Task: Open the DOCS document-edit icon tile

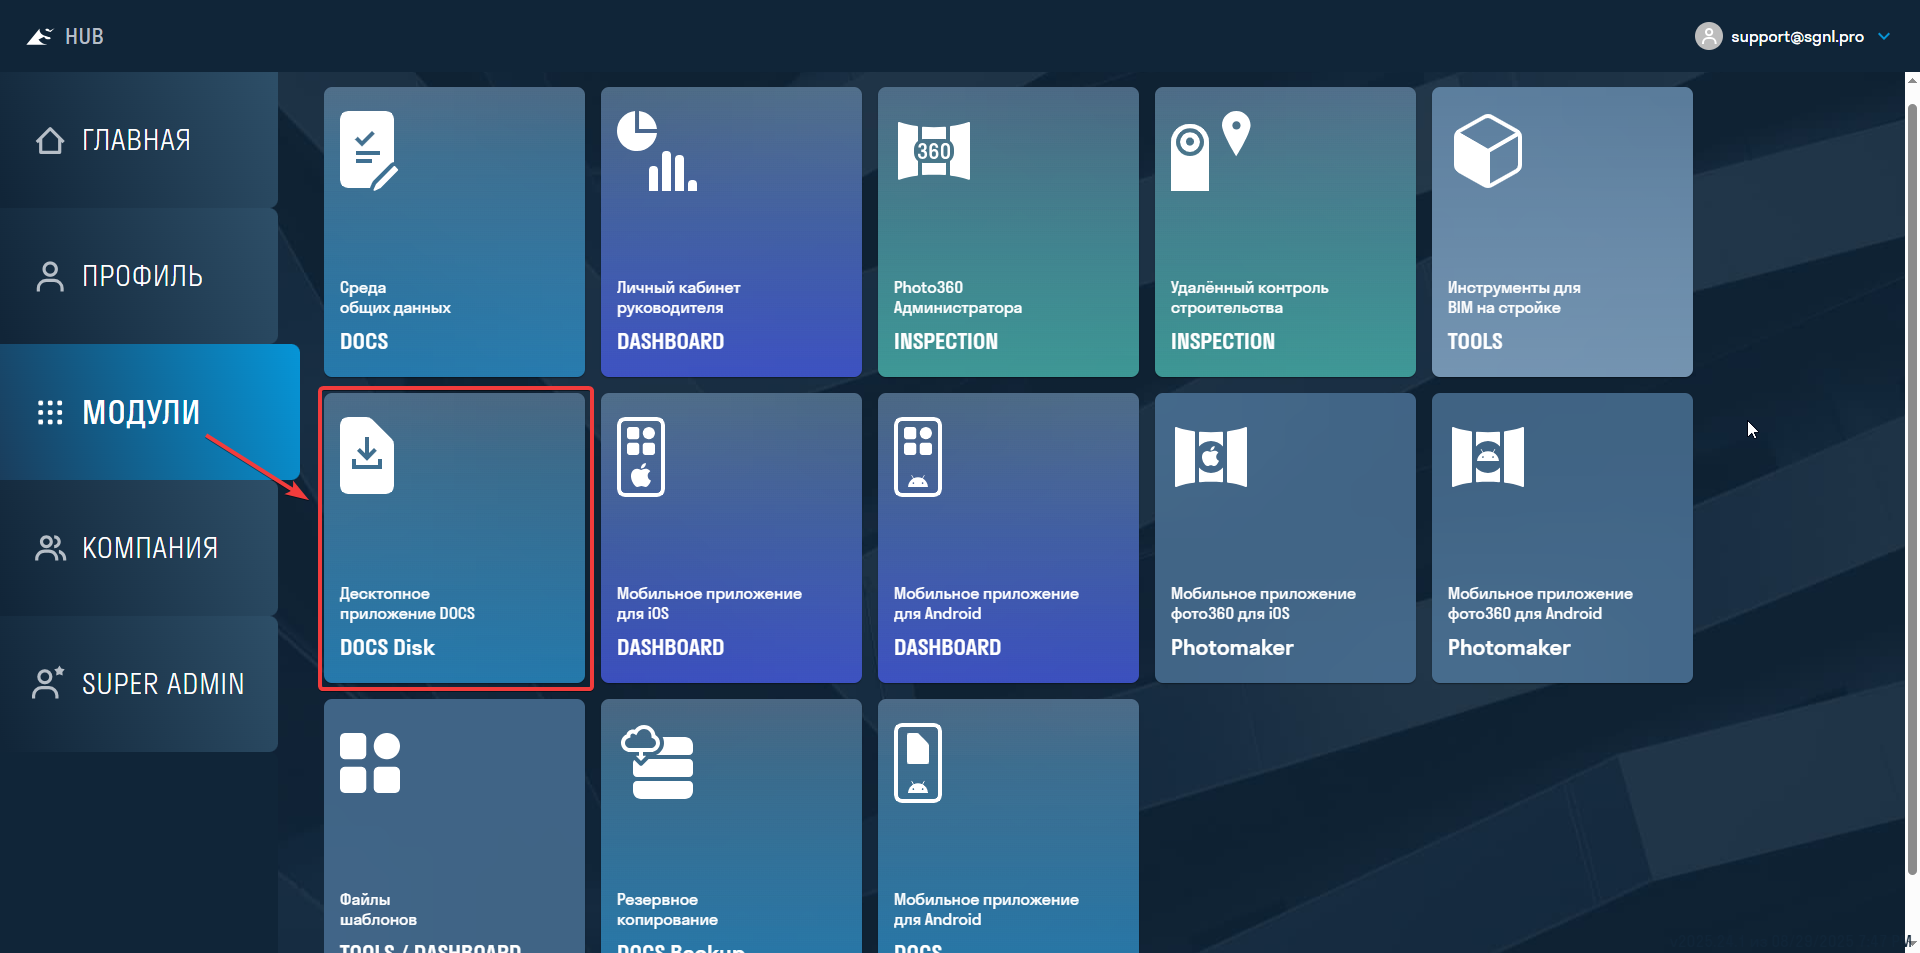Action: pos(368,151)
